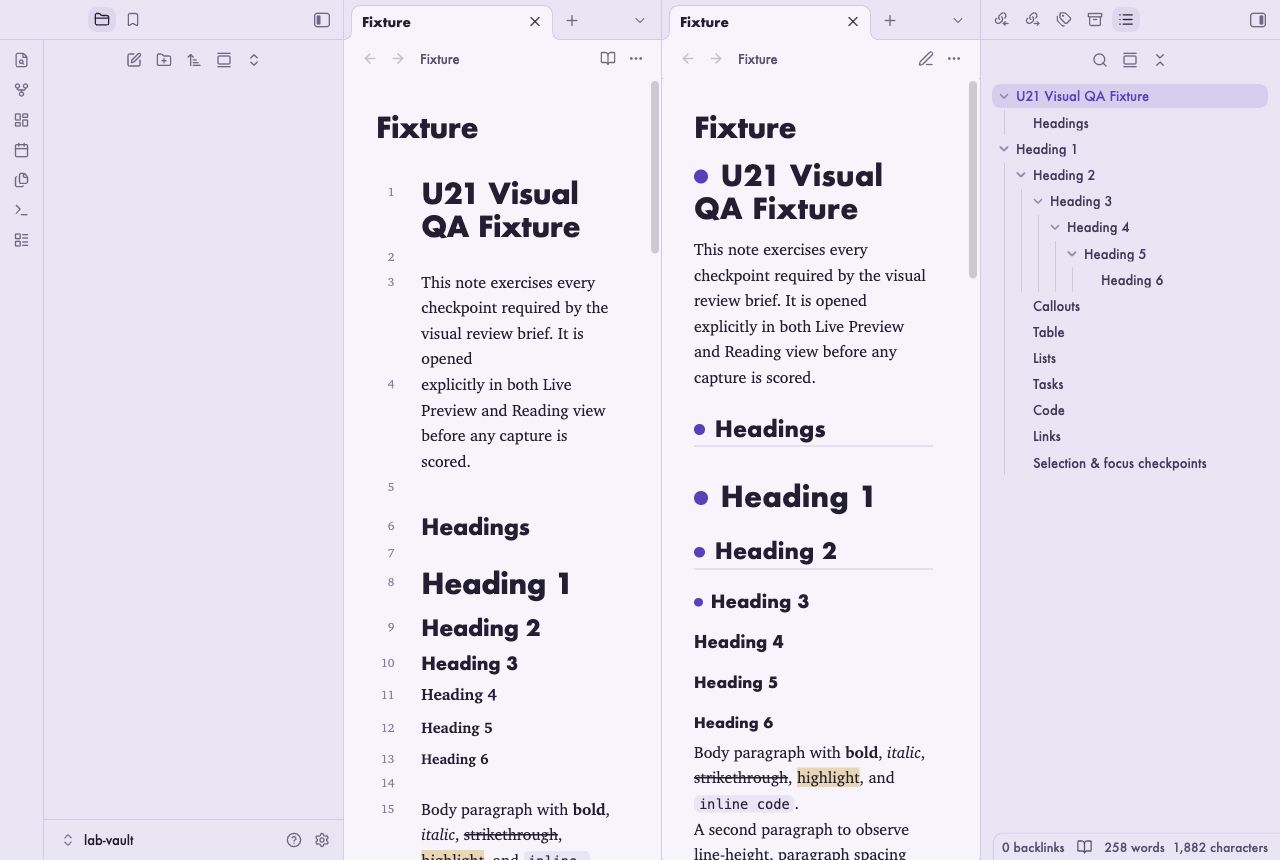Click the insert template ribbon icon
Image resolution: width=1280 pixels, height=860 pixels.
(x=22, y=180)
